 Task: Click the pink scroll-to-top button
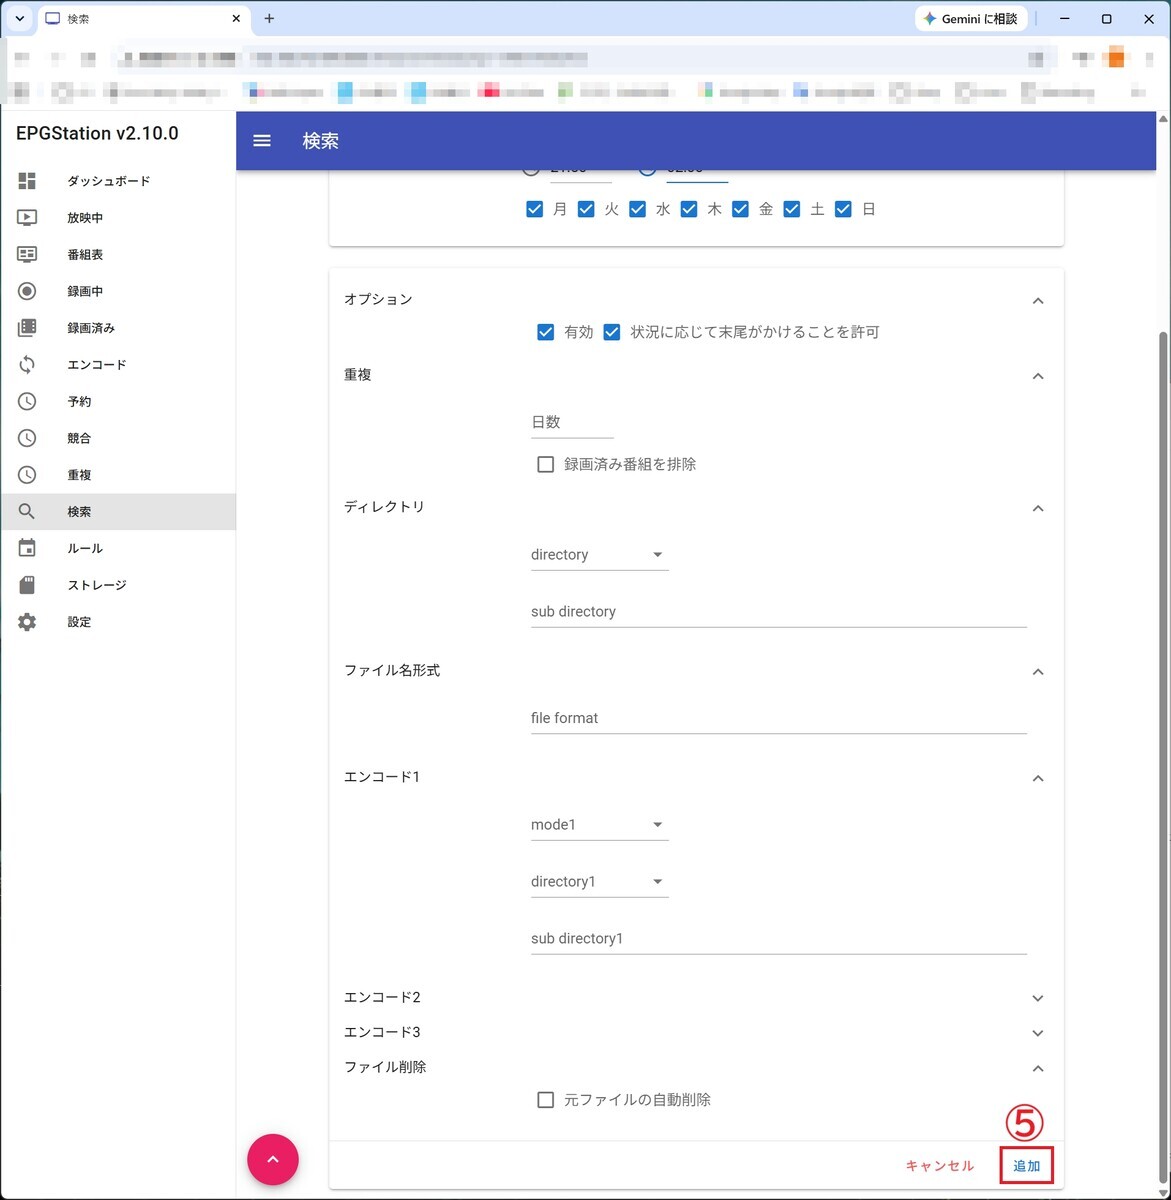[273, 1159]
